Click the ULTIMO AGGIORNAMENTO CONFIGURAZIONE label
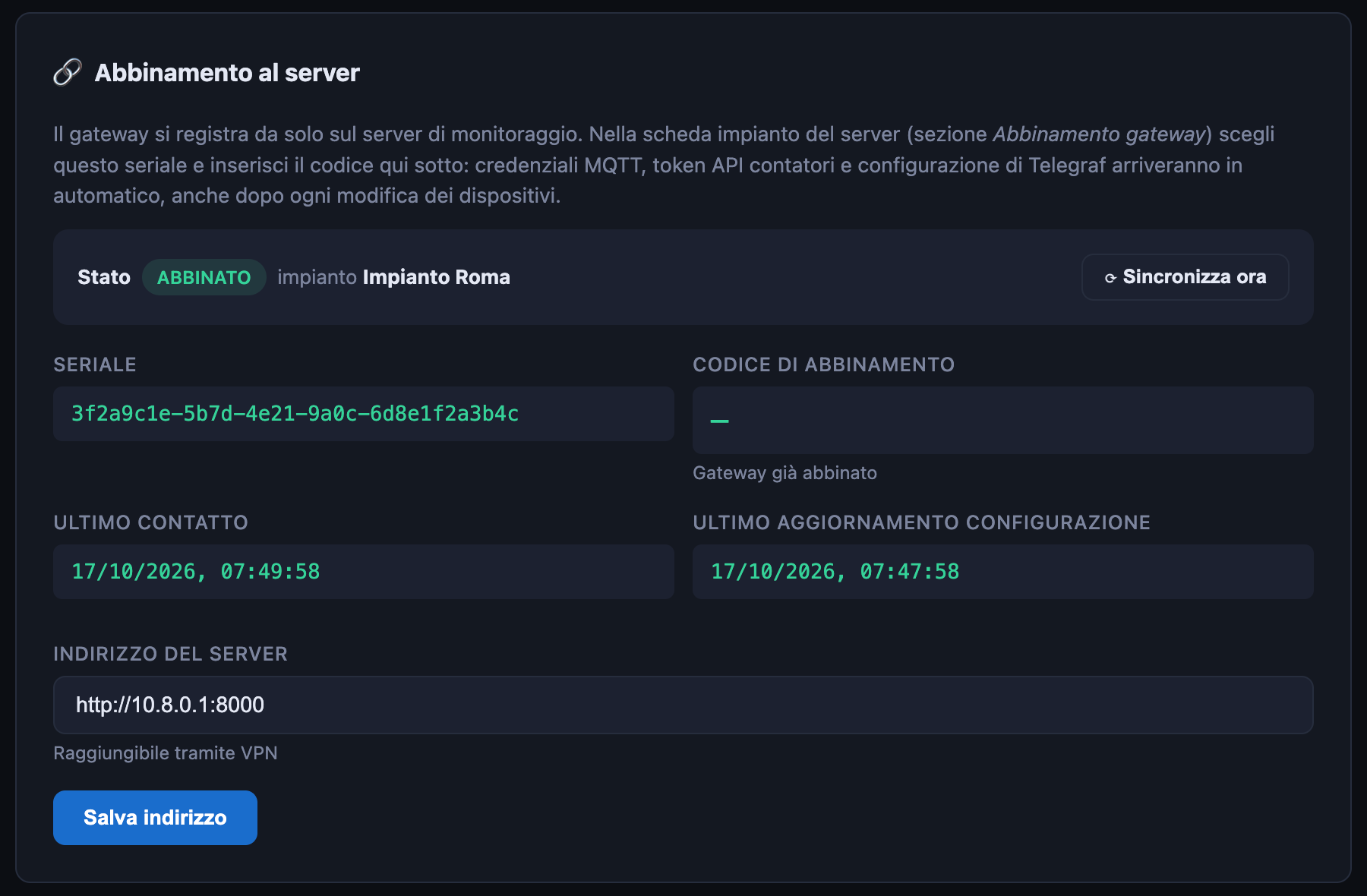The image size is (1367, 896). [x=922, y=522]
